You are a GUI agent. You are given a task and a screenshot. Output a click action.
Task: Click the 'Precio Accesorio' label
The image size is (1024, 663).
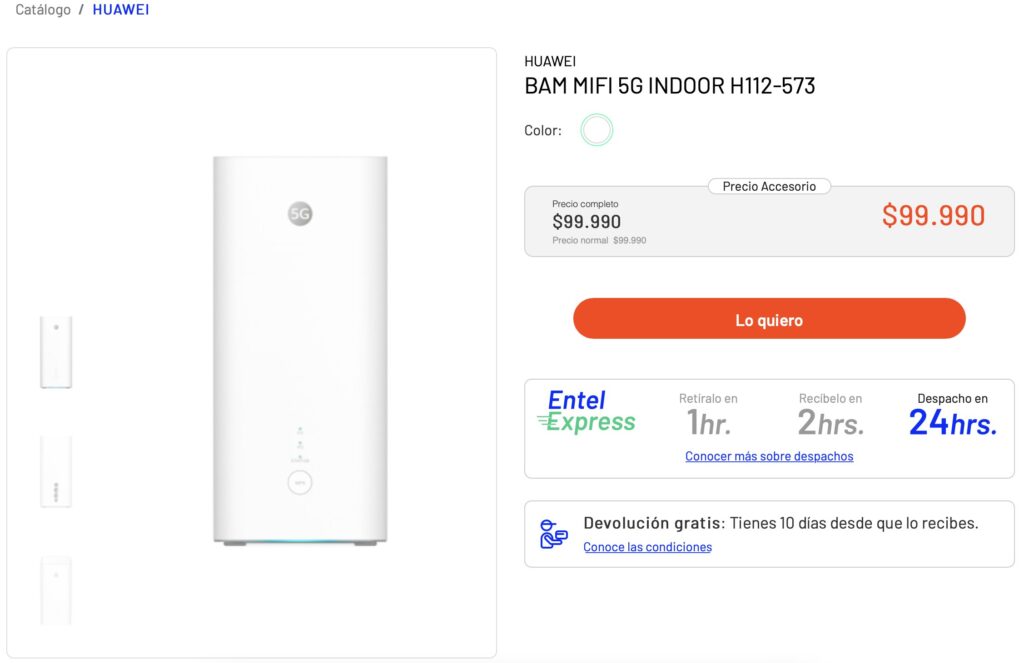[x=769, y=186]
